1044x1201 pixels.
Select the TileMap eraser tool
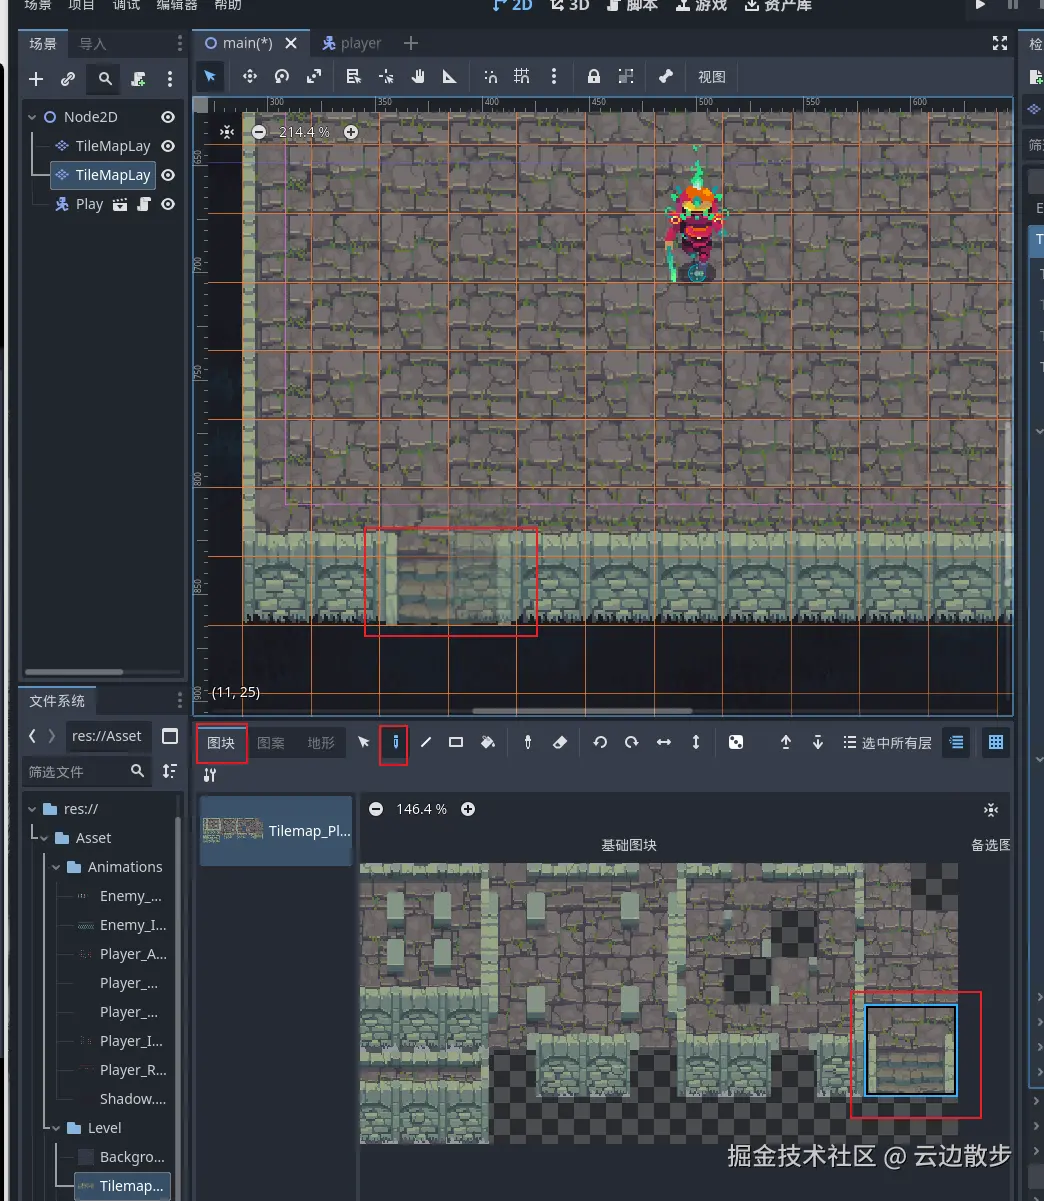click(x=560, y=743)
